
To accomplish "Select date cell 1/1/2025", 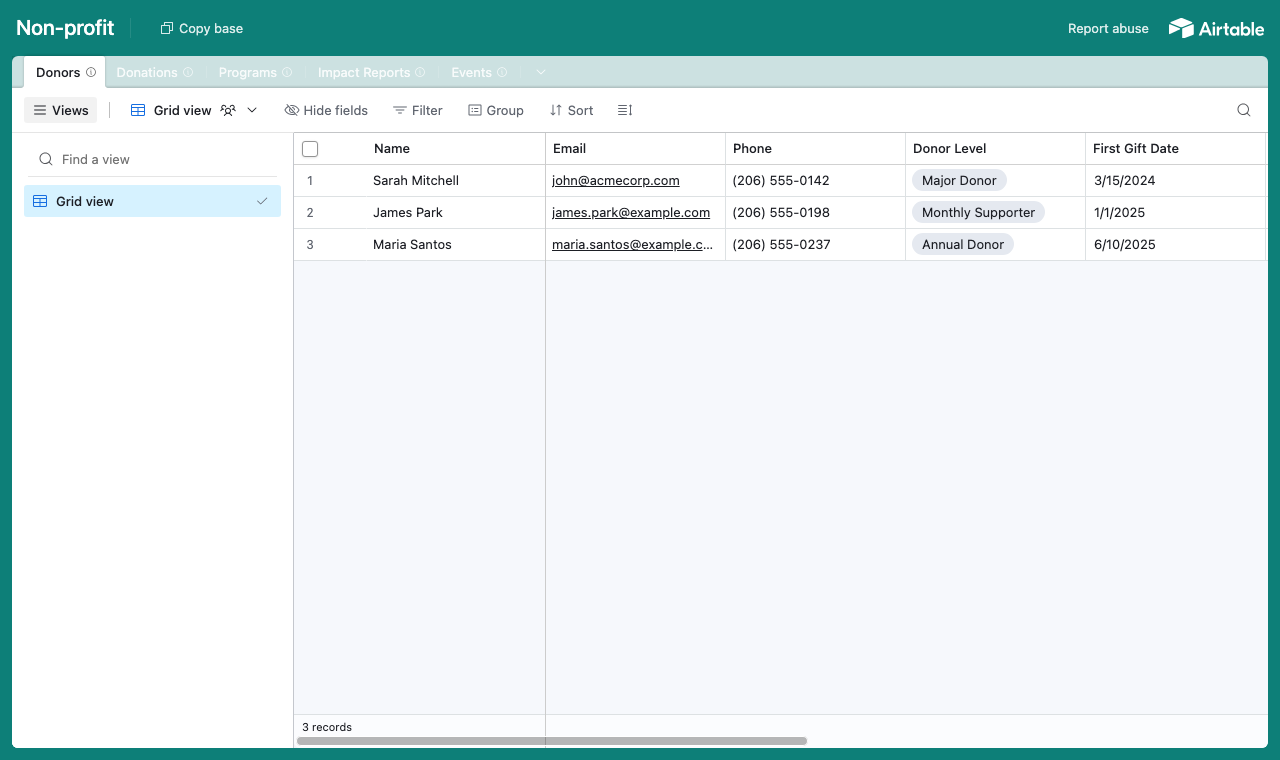I will tap(1175, 213).
